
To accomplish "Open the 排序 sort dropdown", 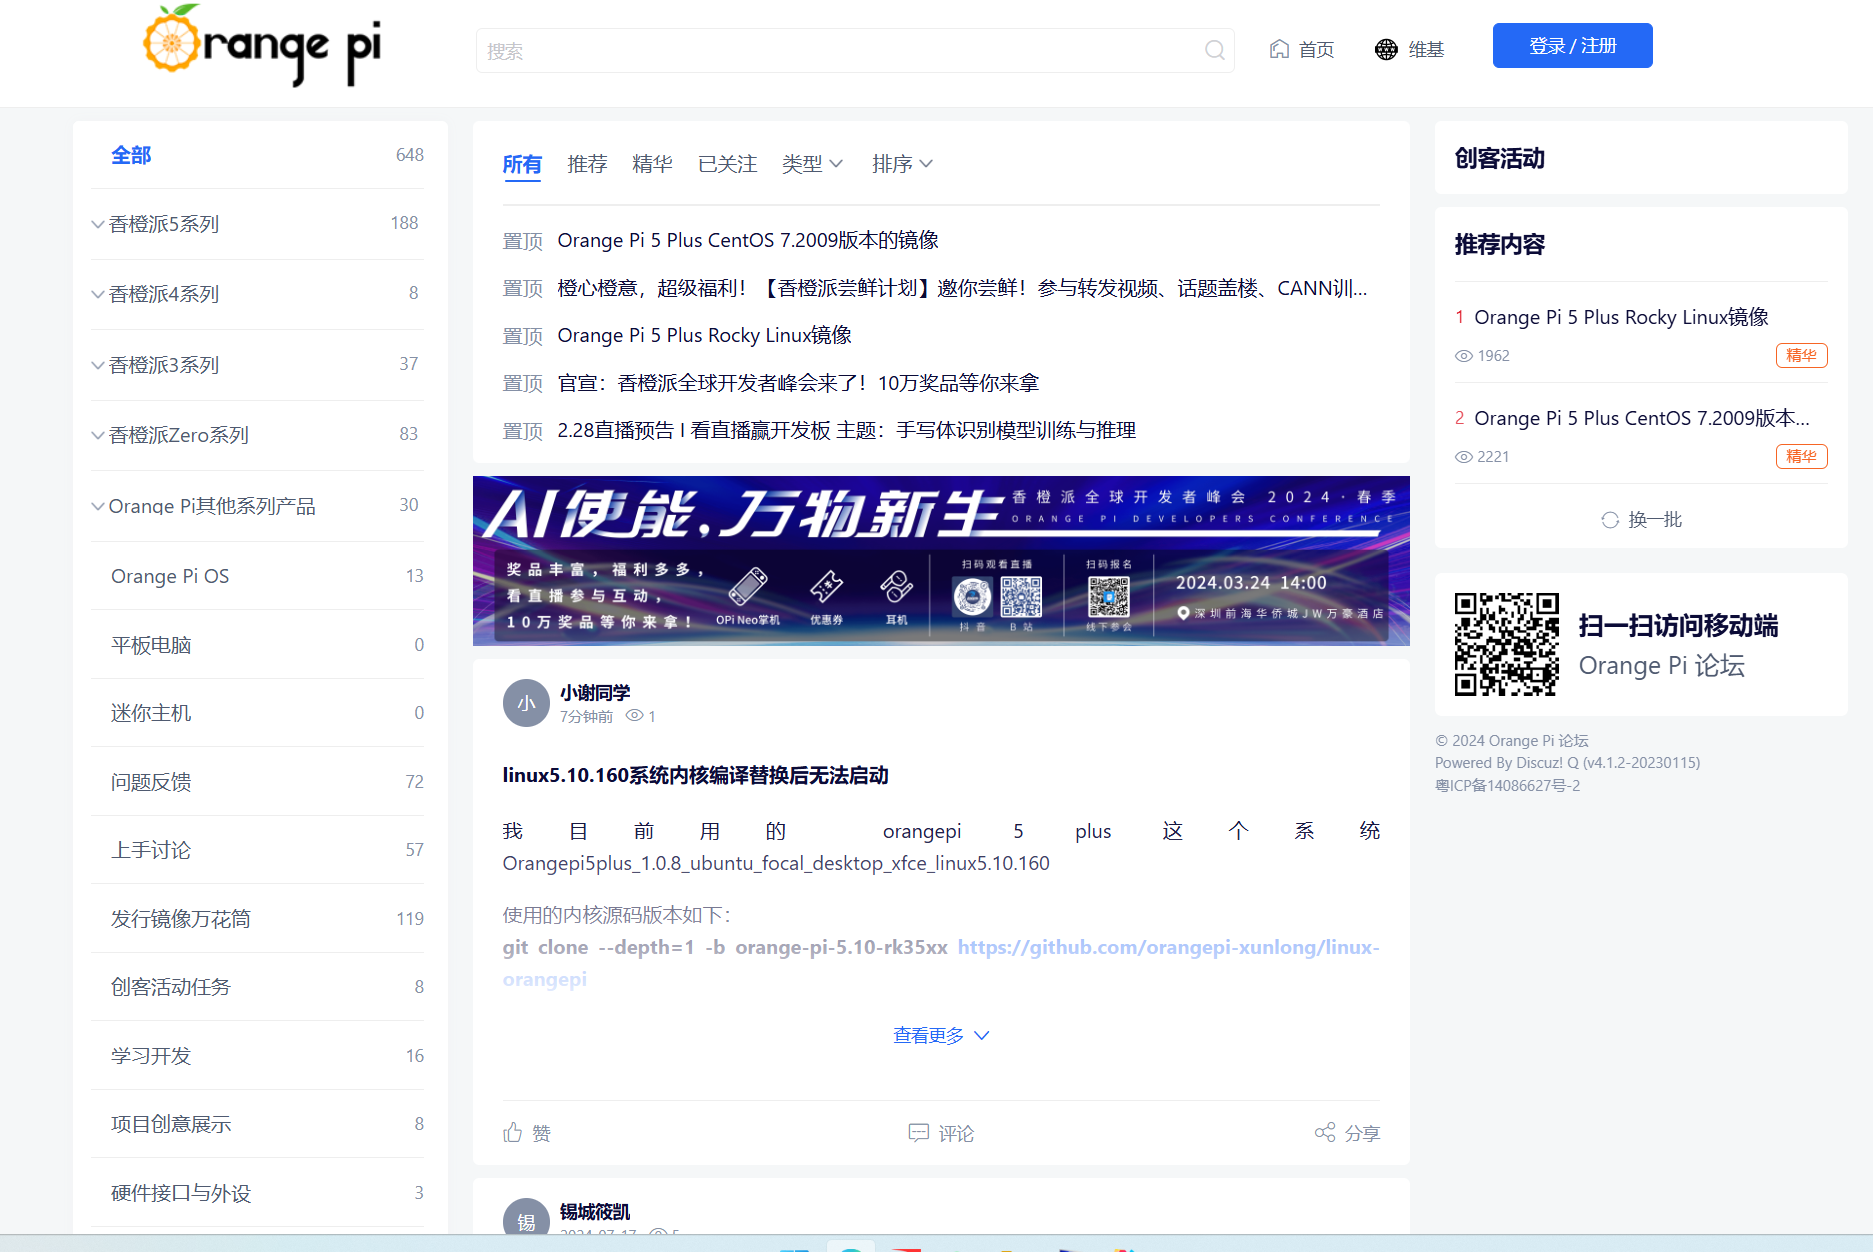I will [902, 164].
